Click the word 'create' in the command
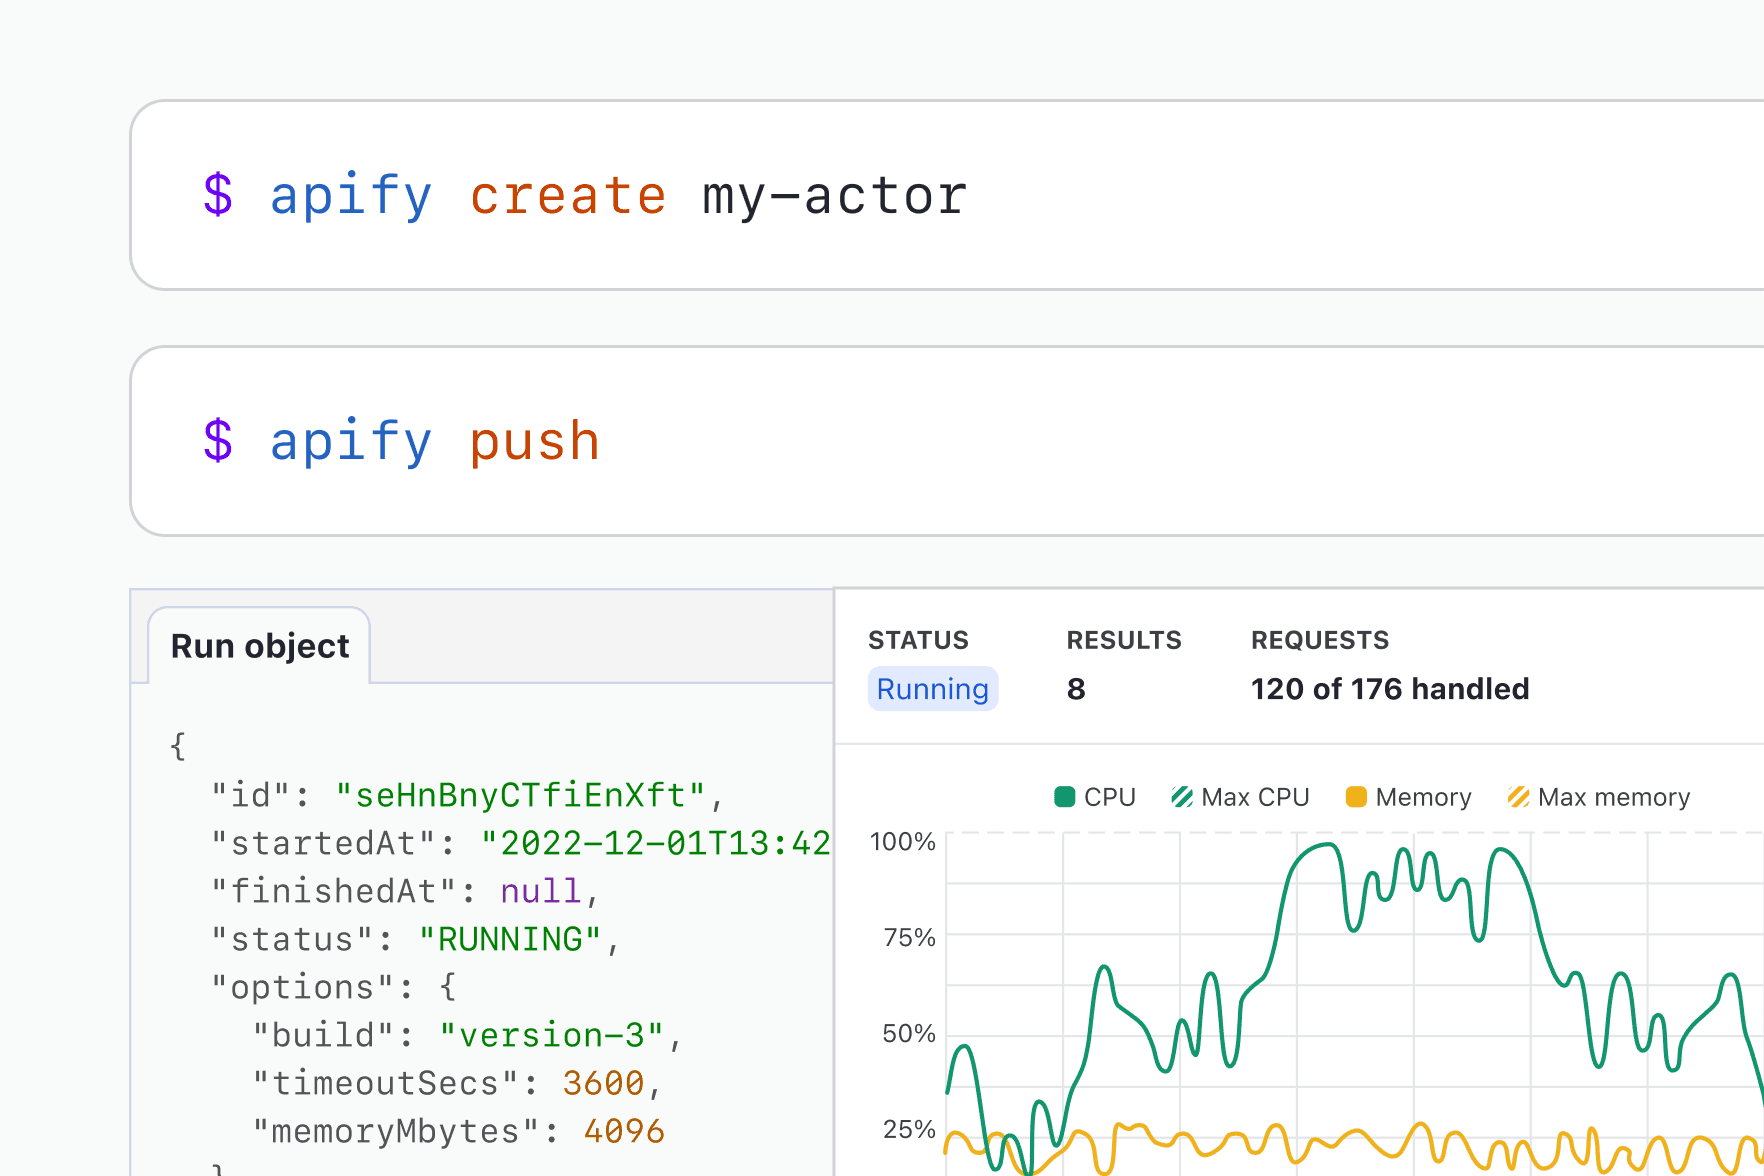Image resolution: width=1764 pixels, height=1176 pixels. (568, 195)
